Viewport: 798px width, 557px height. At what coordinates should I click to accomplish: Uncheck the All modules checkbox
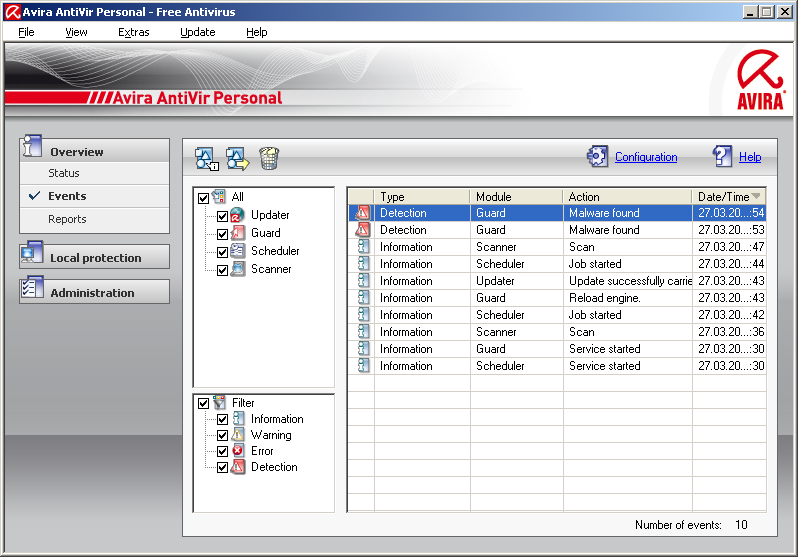coord(203,198)
